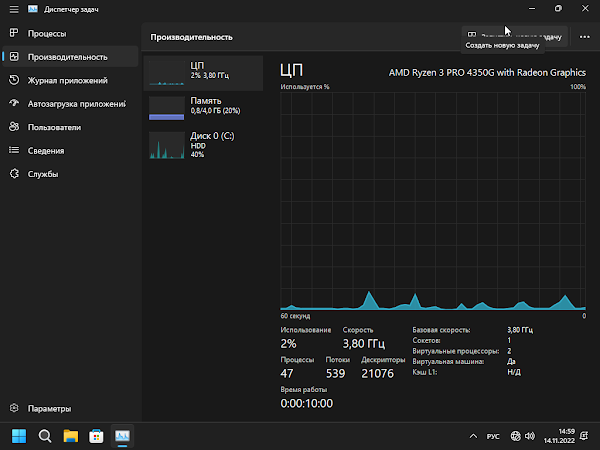Select the Диск 0 (C:) resource tile
600x450 pixels.
[203, 145]
